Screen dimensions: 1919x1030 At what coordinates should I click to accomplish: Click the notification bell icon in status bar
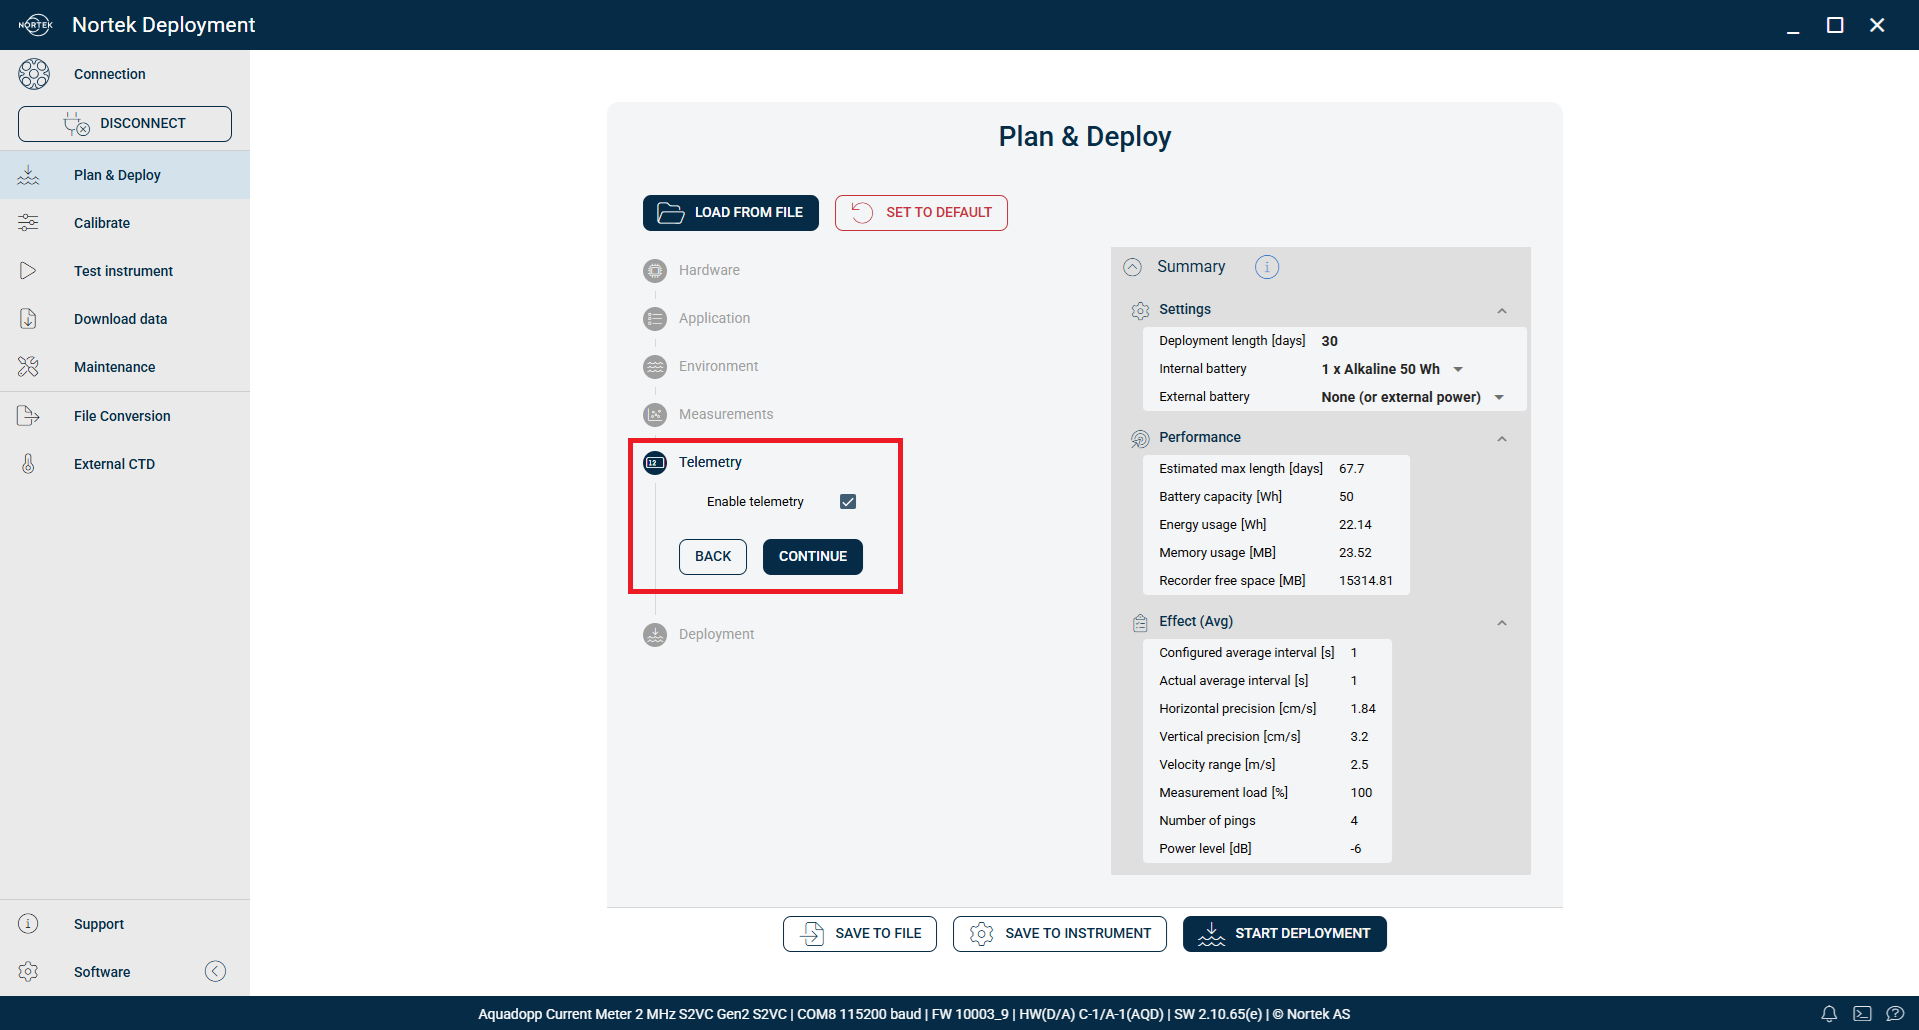[x=1829, y=1014]
